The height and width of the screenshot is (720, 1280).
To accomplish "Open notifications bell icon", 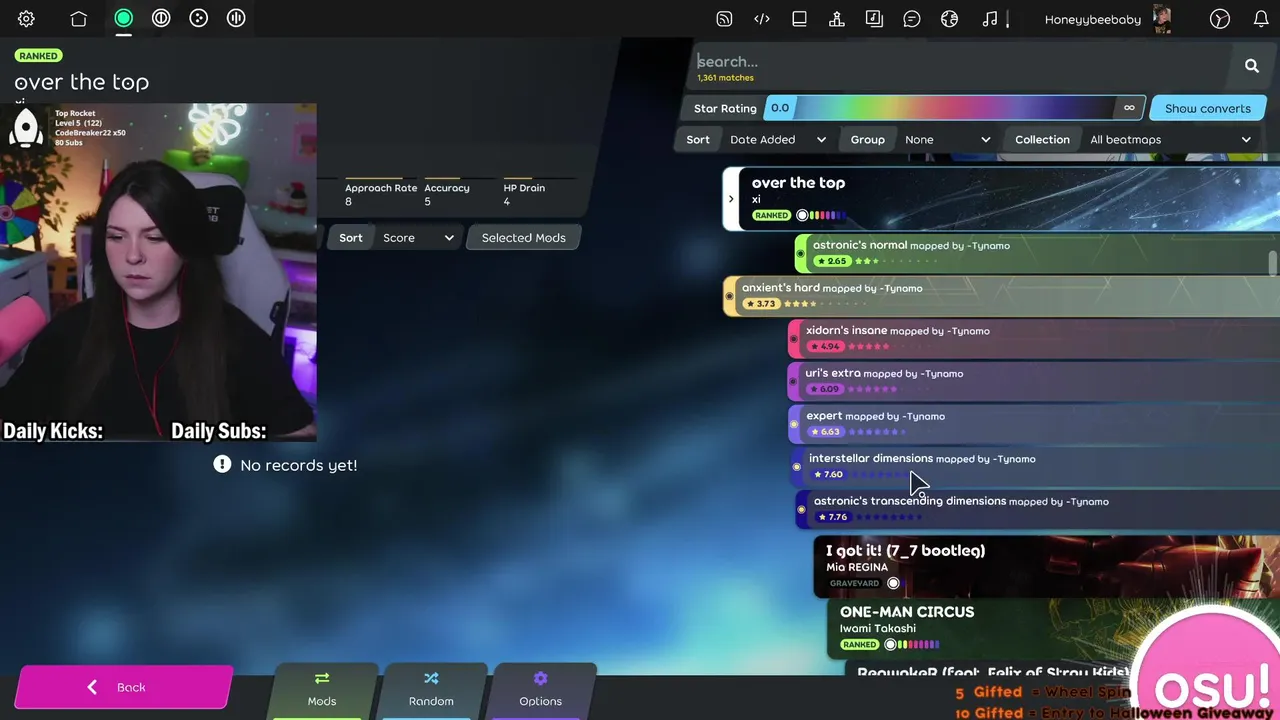I will tap(1261, 19).
